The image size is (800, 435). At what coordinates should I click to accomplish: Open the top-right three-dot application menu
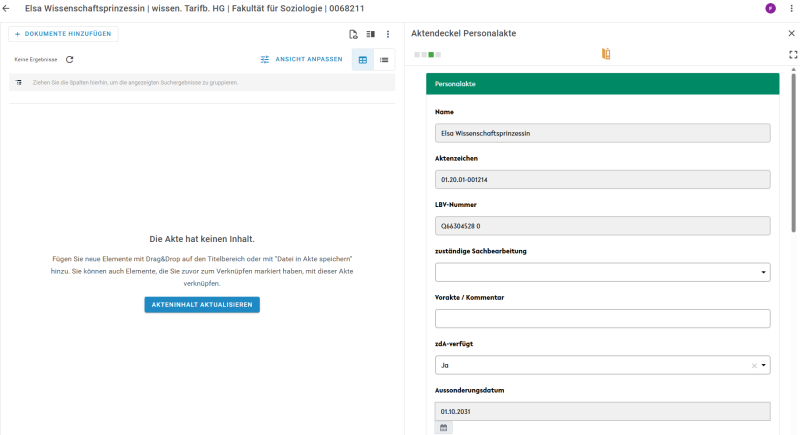pyautogui.click(x=791, y=9)
